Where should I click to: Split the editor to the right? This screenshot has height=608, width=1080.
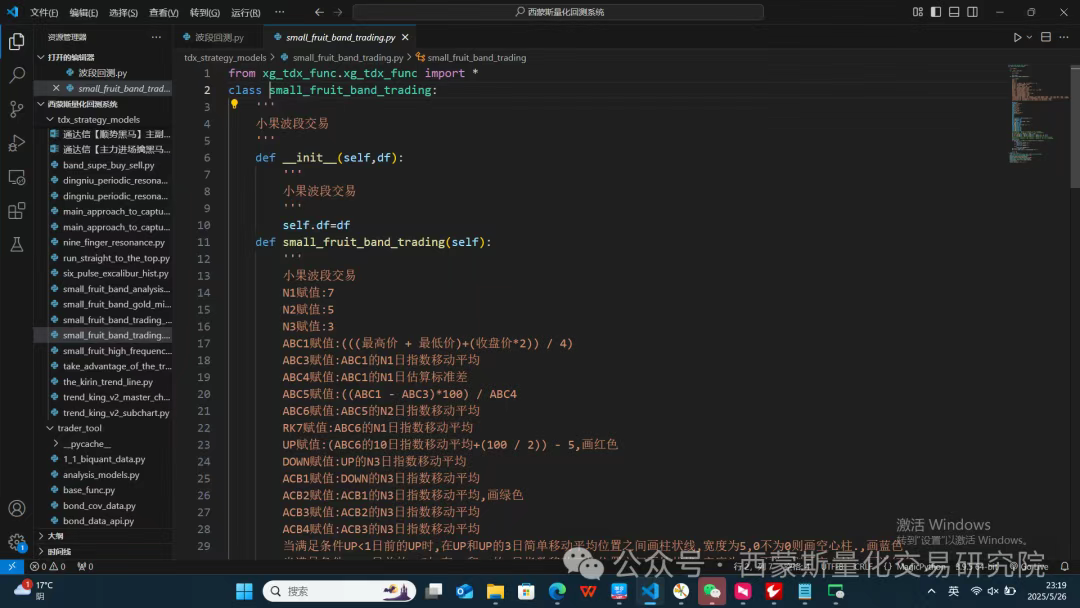(x=1046, y=37)
